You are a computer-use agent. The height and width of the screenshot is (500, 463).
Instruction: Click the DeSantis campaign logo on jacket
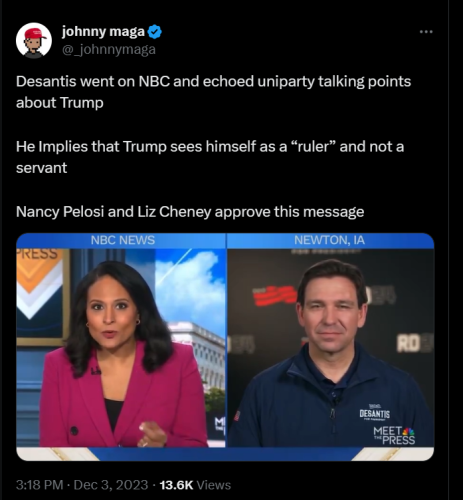coord(375,412)
